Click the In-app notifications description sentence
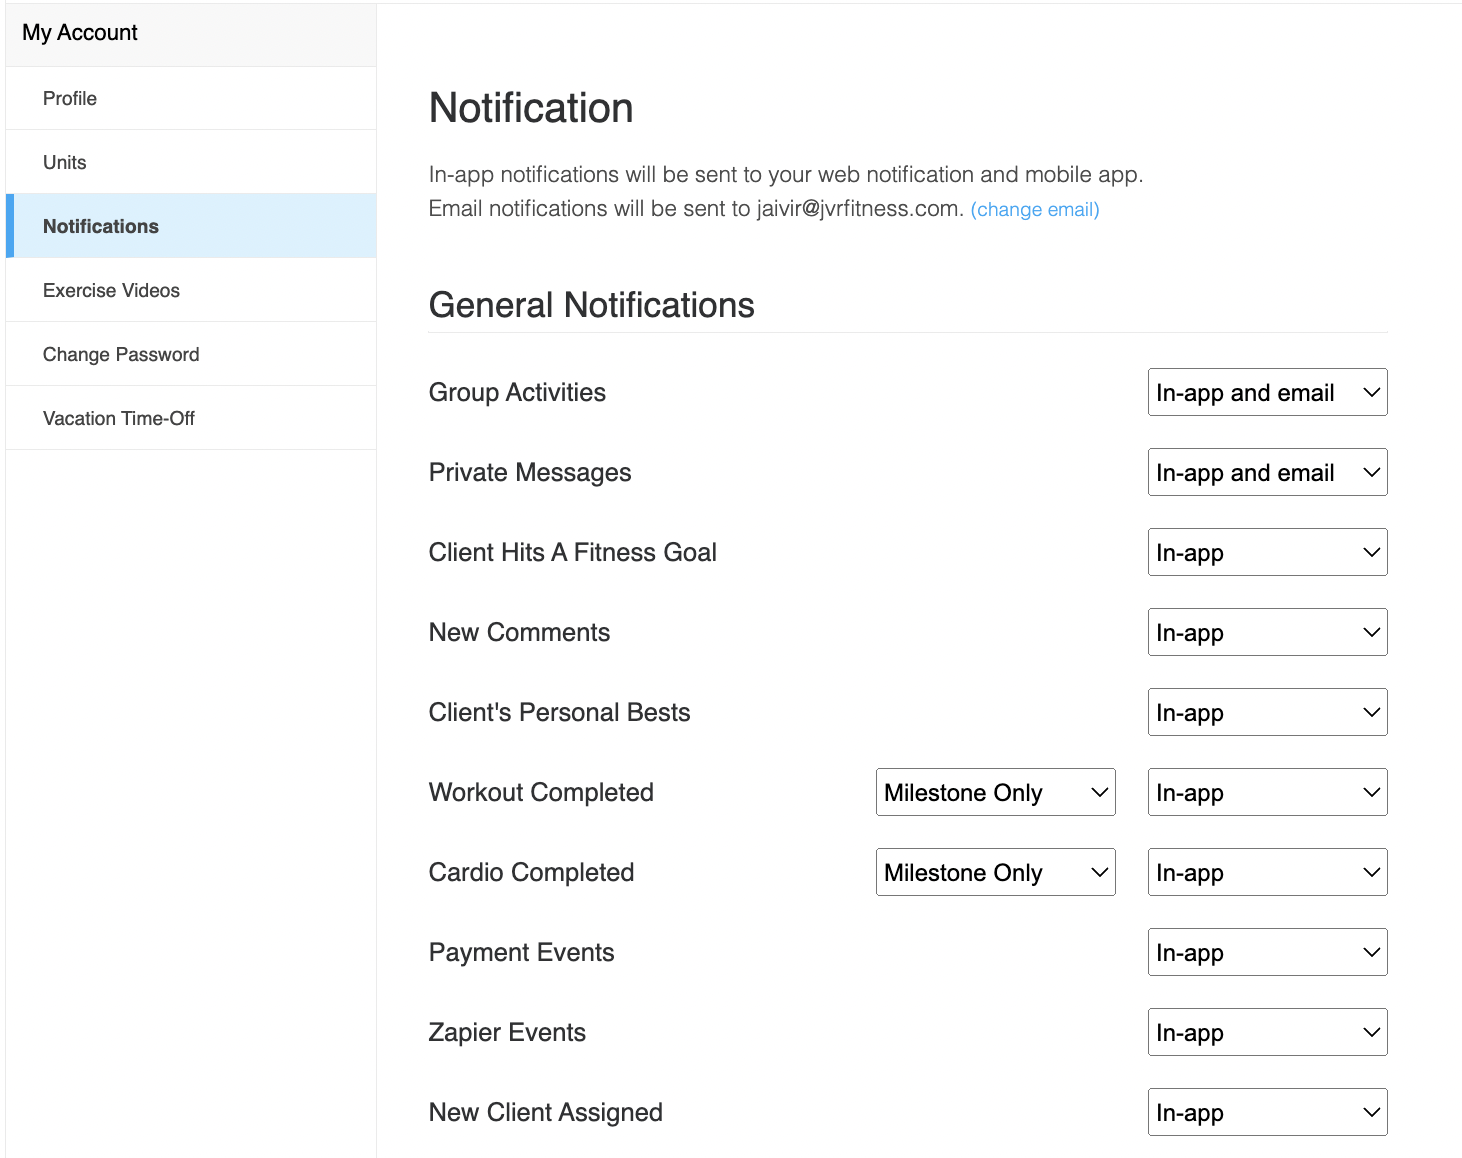The height and width of the screenshot is (1158, 1462). (786, 174)
